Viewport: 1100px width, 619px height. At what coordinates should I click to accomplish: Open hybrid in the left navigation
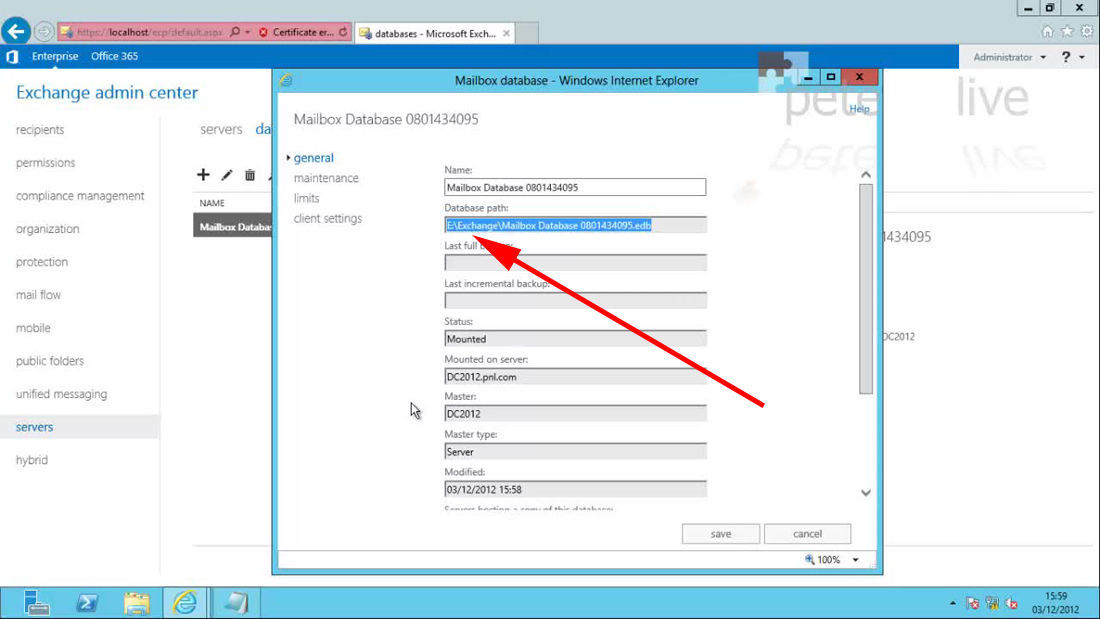point(32,460)
